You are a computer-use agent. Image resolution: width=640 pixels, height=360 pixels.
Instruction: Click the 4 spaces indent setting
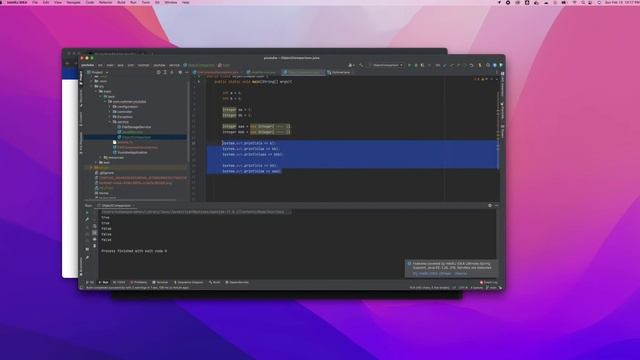[476, 288]
